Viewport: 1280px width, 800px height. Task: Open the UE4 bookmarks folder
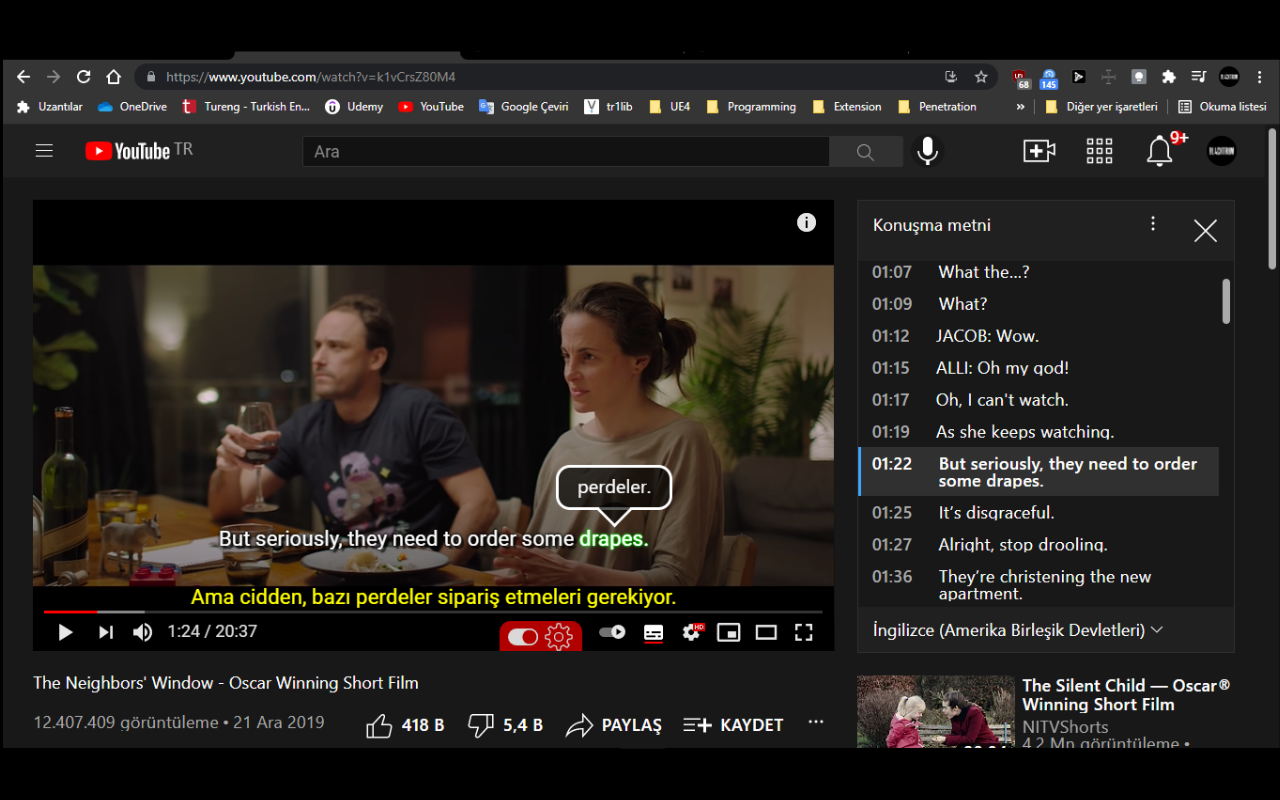[x=670, y=107]
